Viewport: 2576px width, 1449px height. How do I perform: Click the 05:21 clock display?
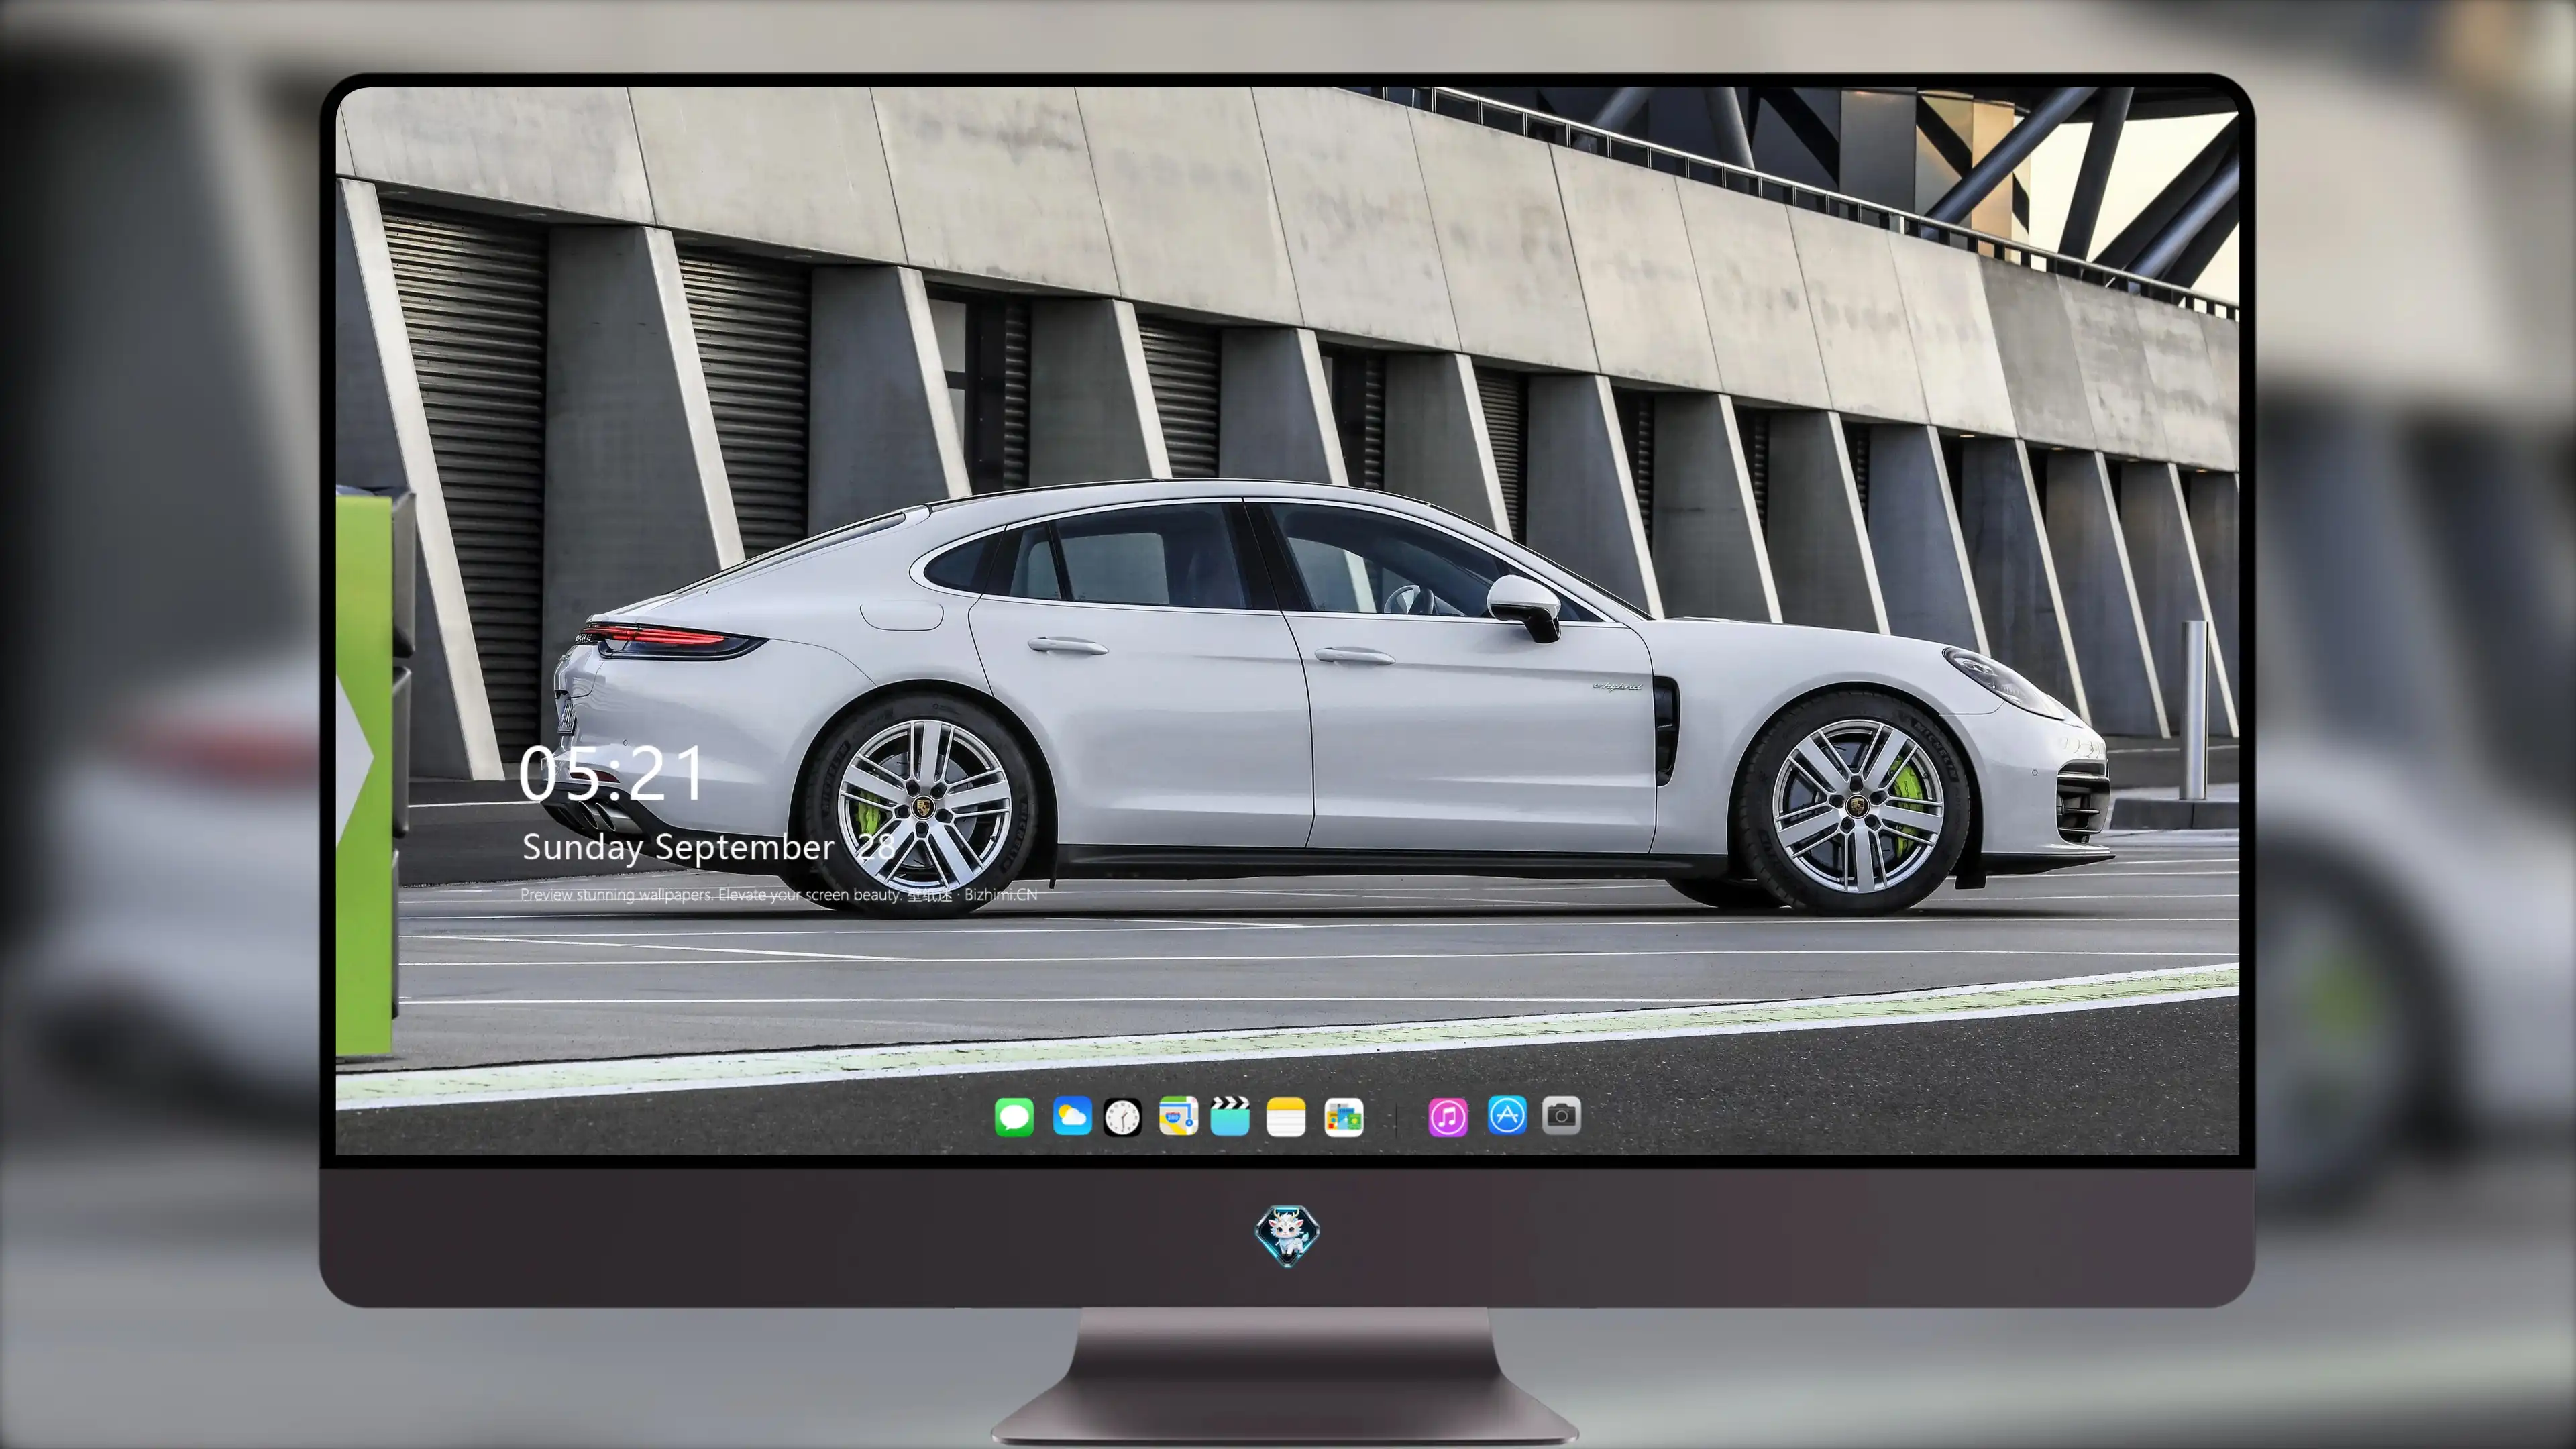point(611,773)
